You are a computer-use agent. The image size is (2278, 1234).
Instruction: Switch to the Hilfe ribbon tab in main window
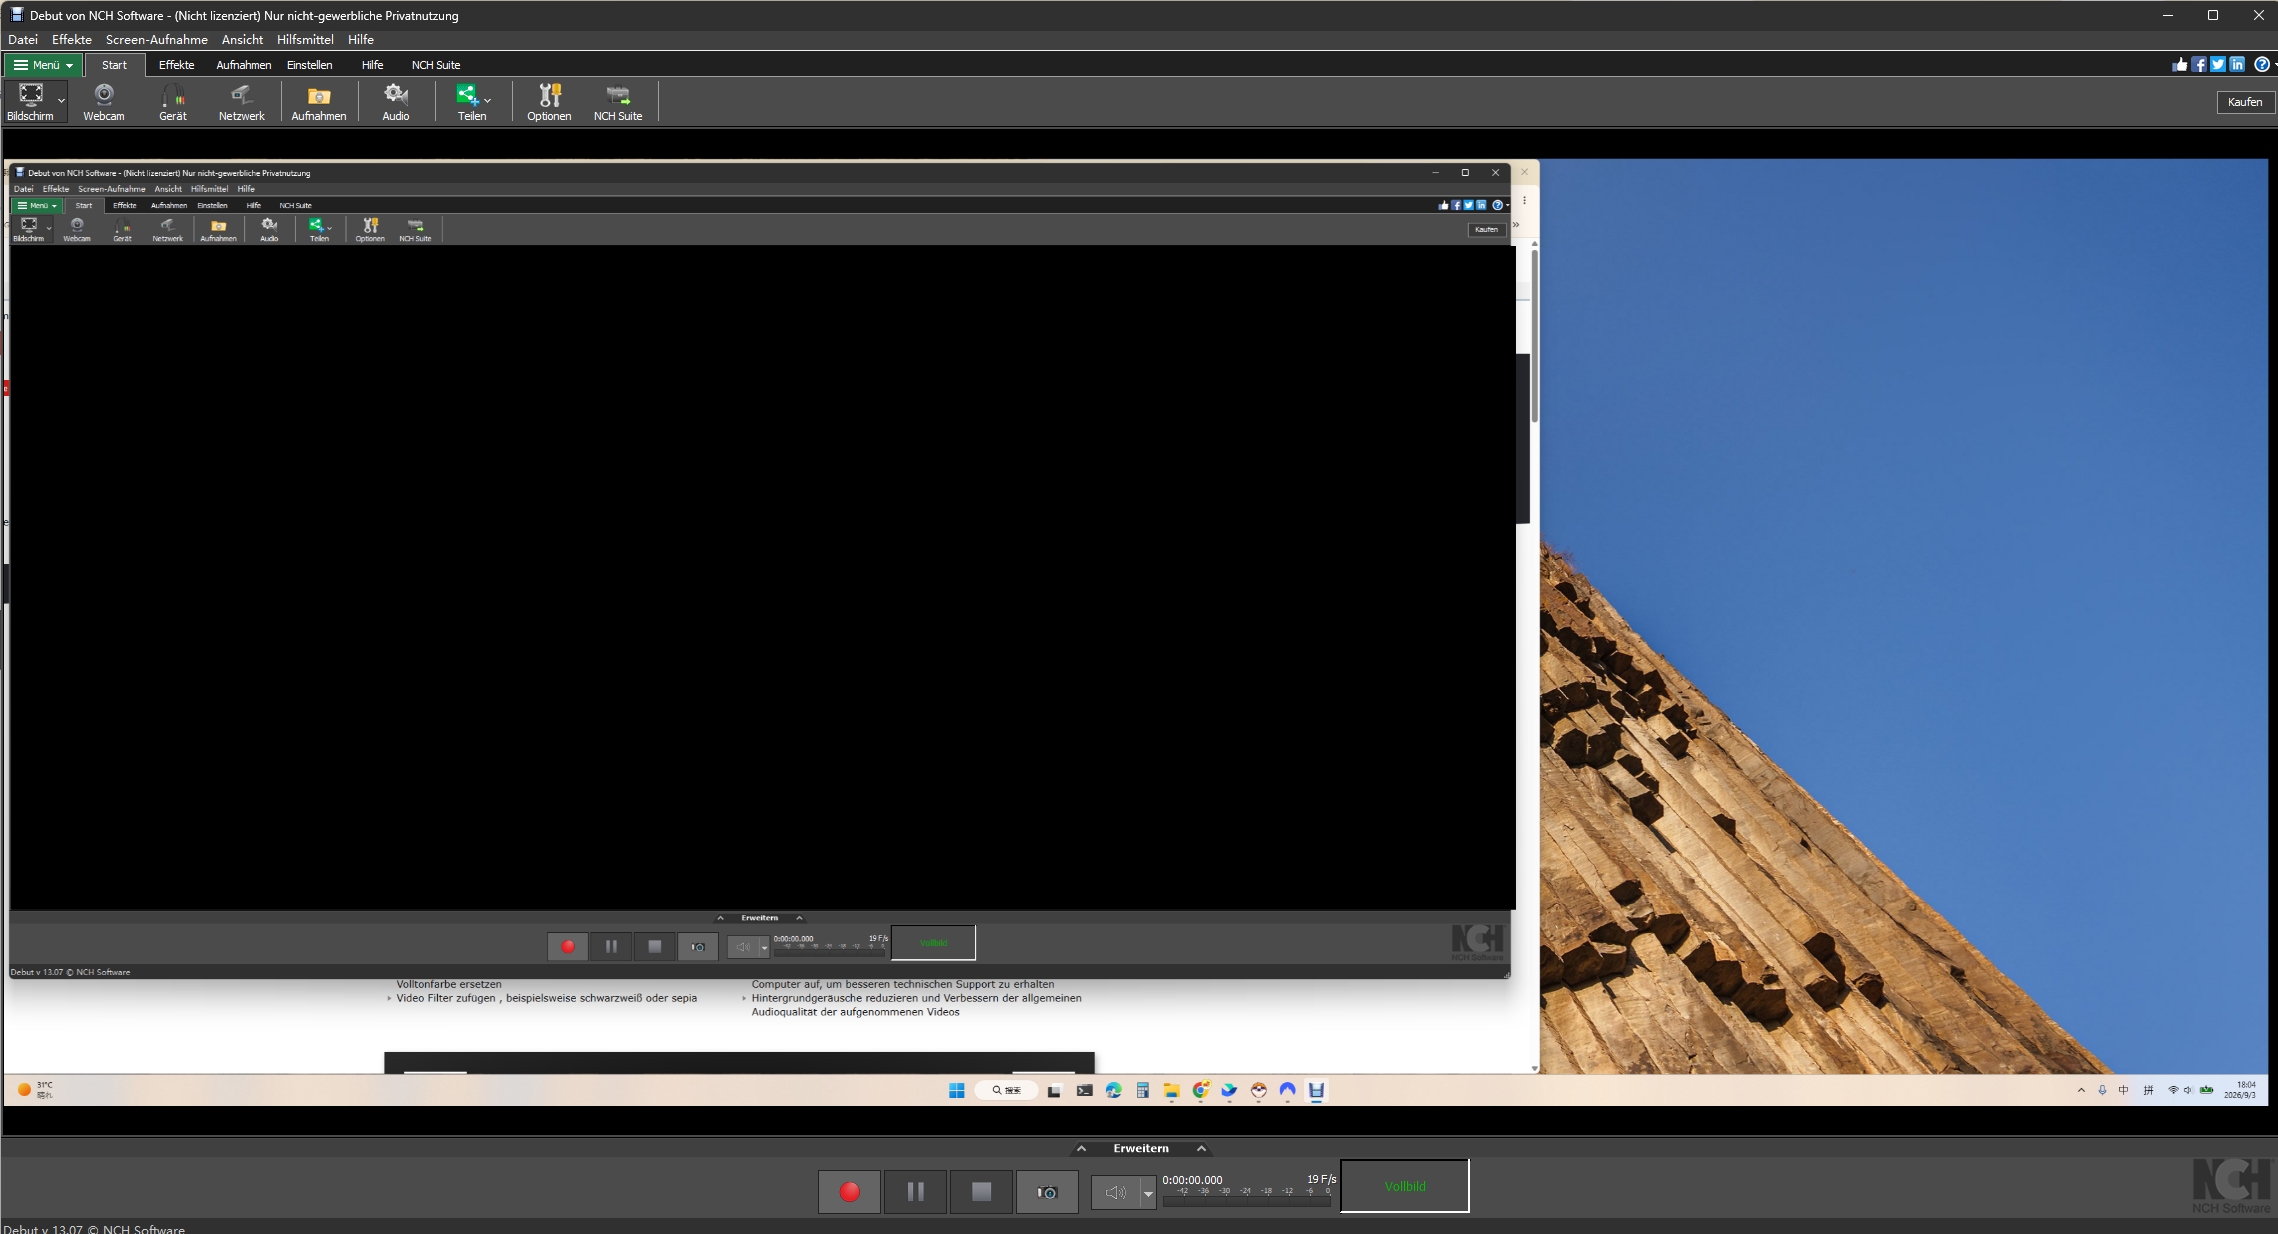click(x=373, y=65)
